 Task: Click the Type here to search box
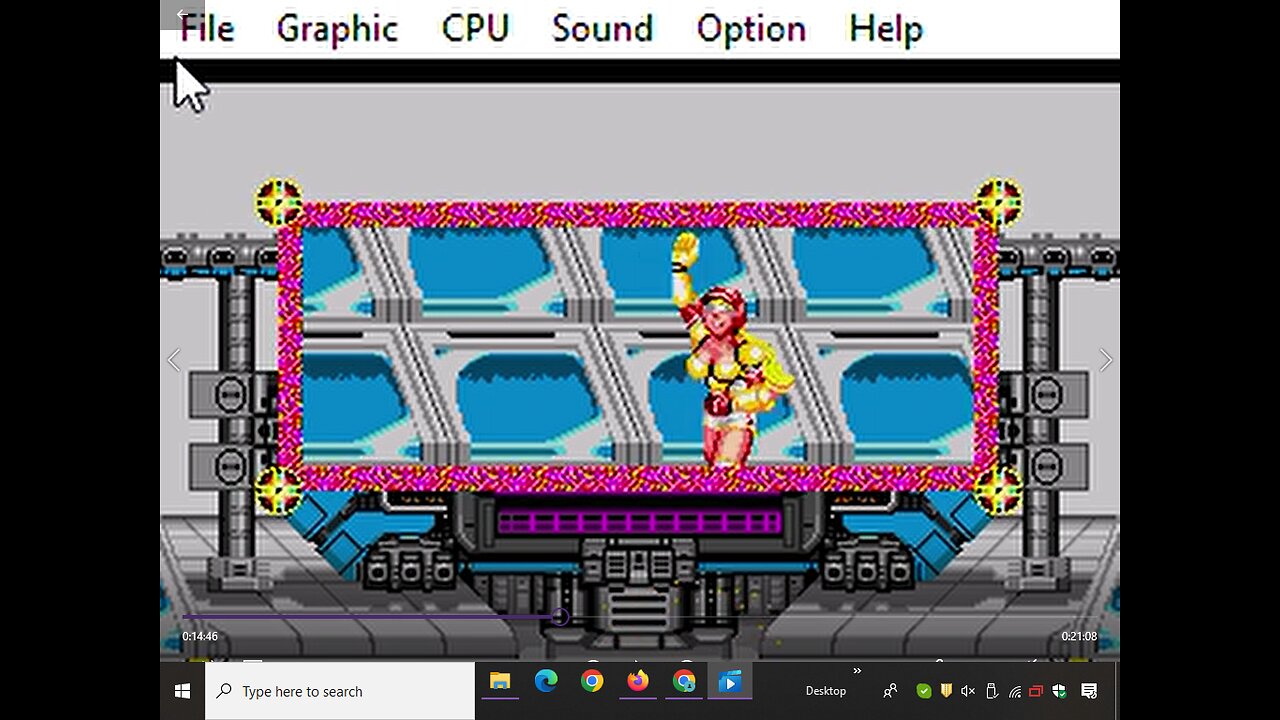[x=340, y=691]
